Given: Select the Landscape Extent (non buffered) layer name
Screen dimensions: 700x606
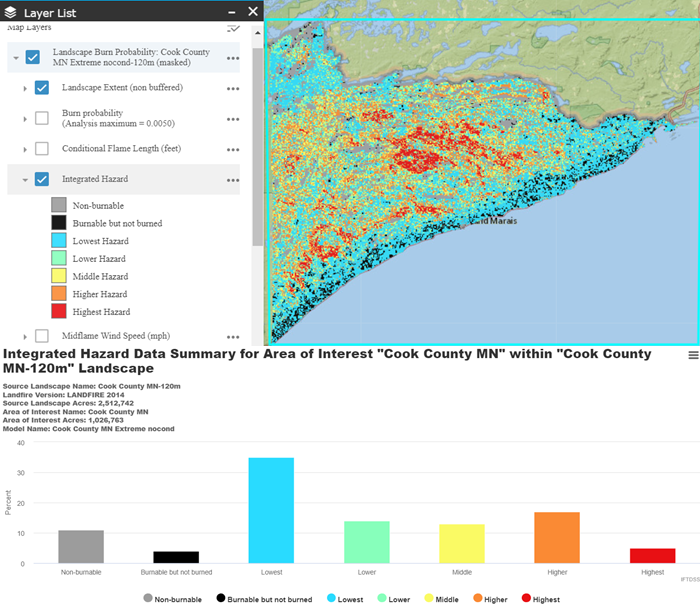Looking at the screenshot, I should point(122,87).
